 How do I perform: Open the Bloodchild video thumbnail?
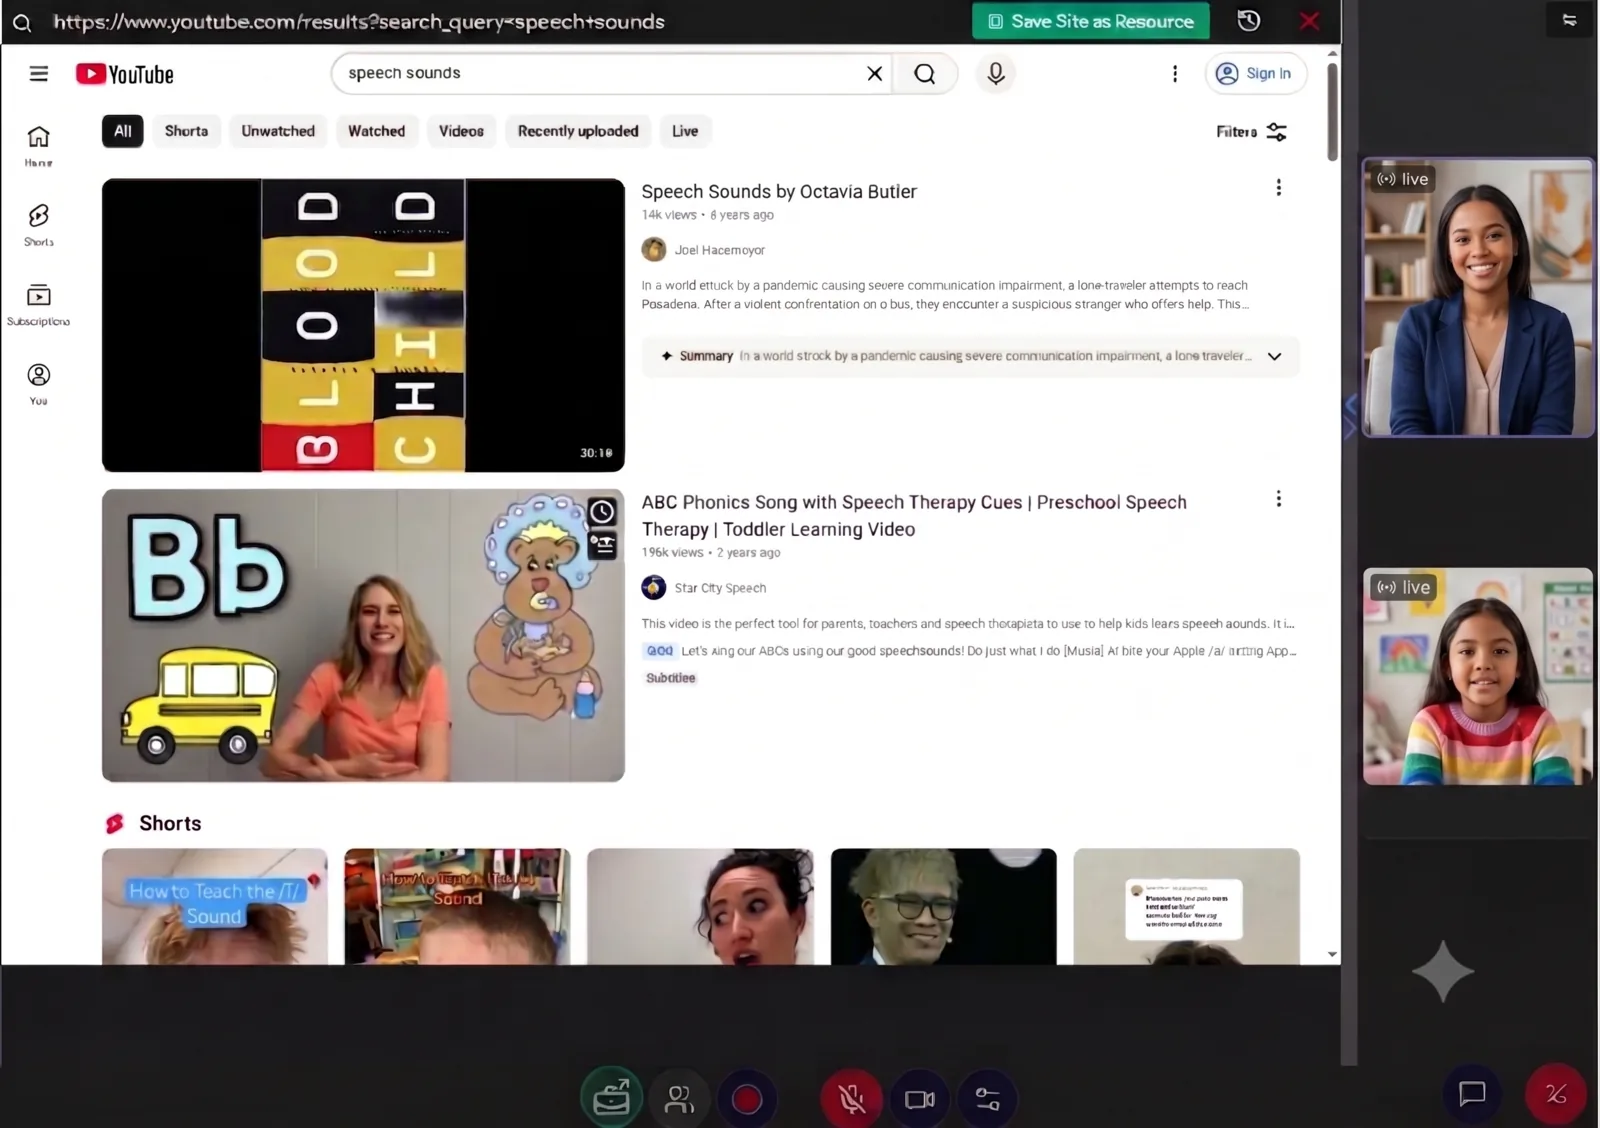(x=363, y=325)
